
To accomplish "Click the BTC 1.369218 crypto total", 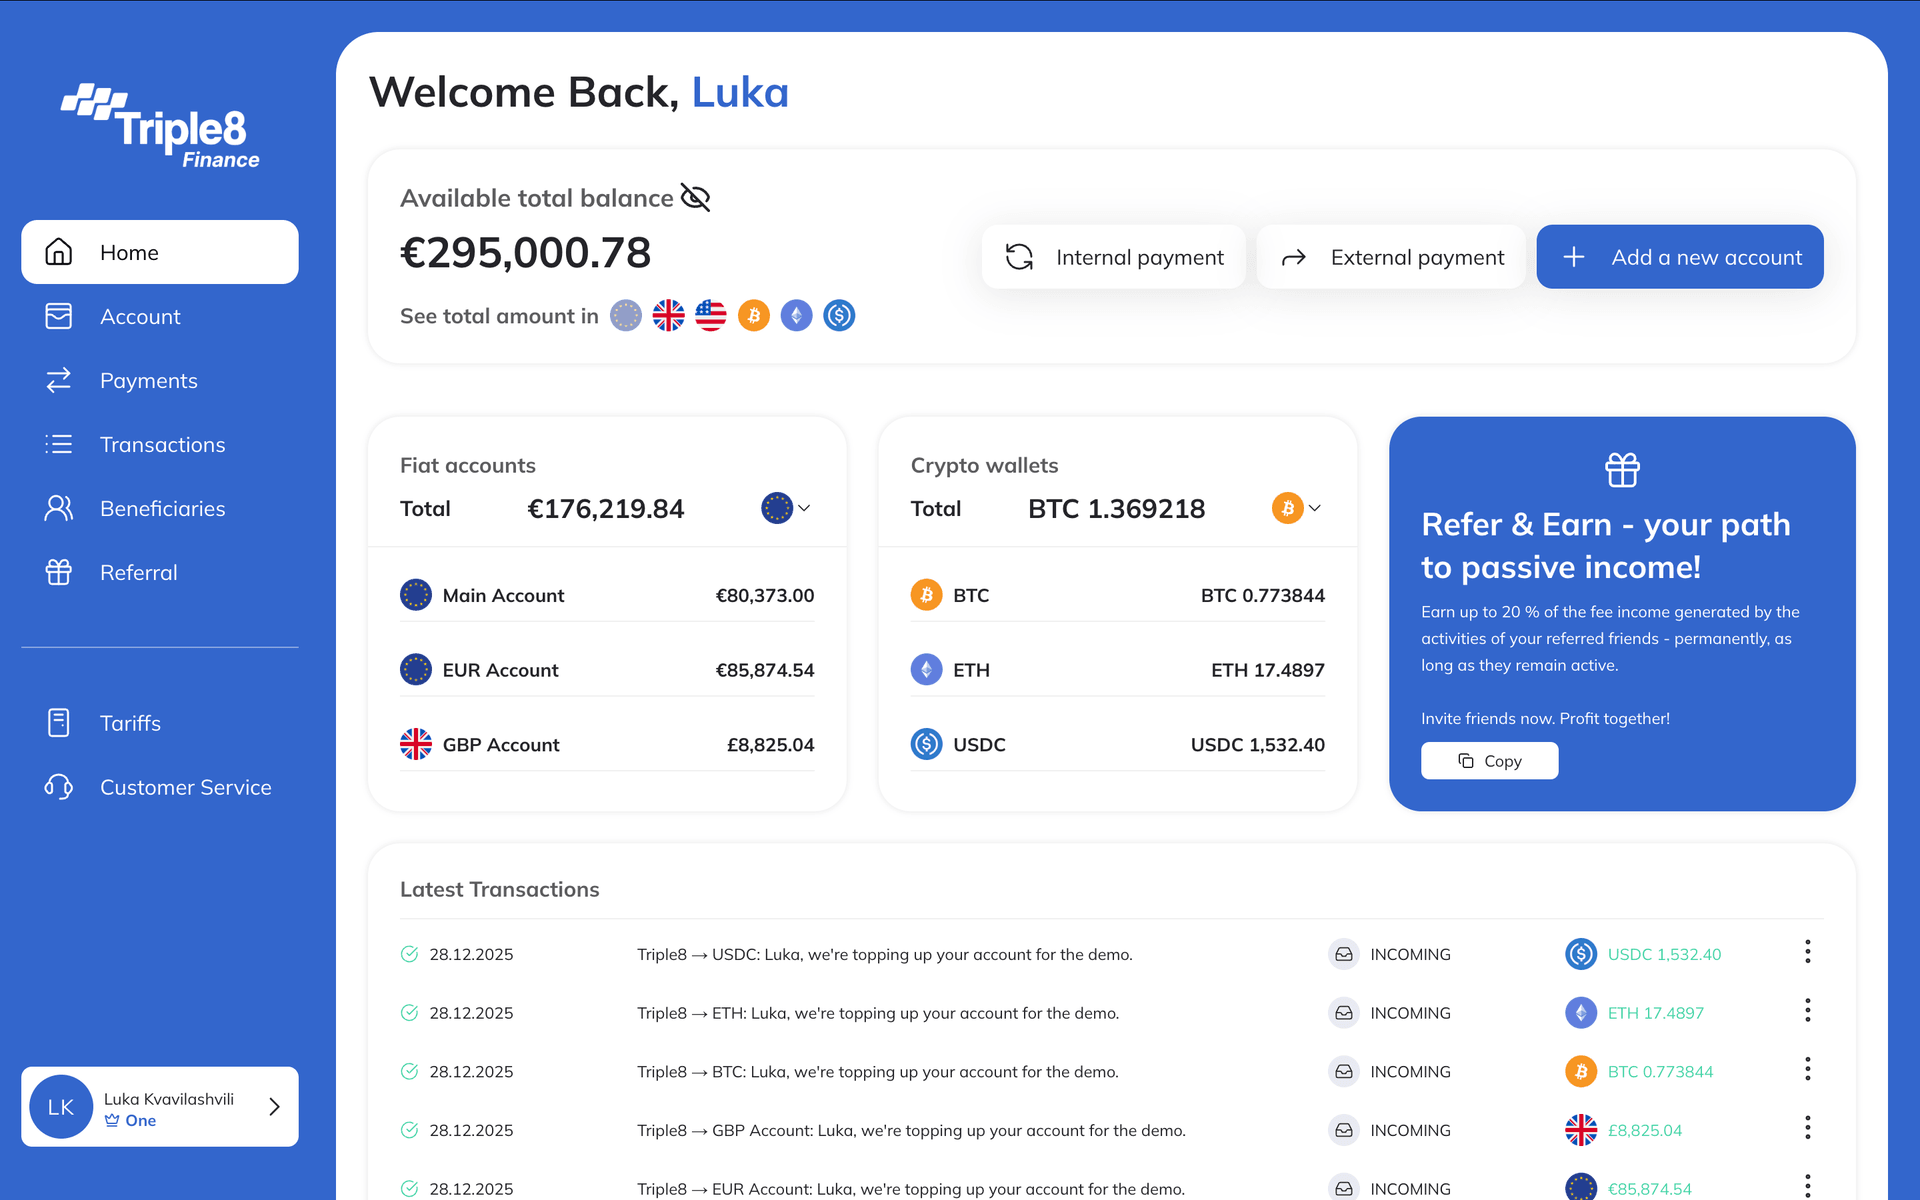I will 1117,509.
